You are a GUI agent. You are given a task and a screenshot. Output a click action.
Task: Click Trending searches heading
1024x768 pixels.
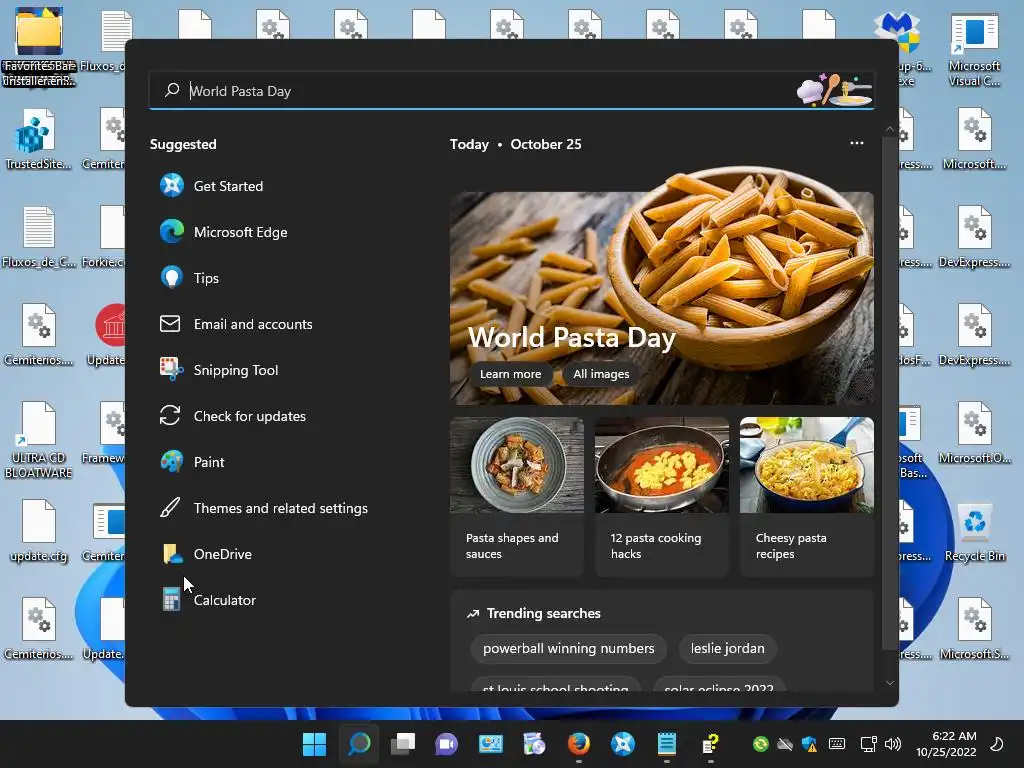coord(543,613)
